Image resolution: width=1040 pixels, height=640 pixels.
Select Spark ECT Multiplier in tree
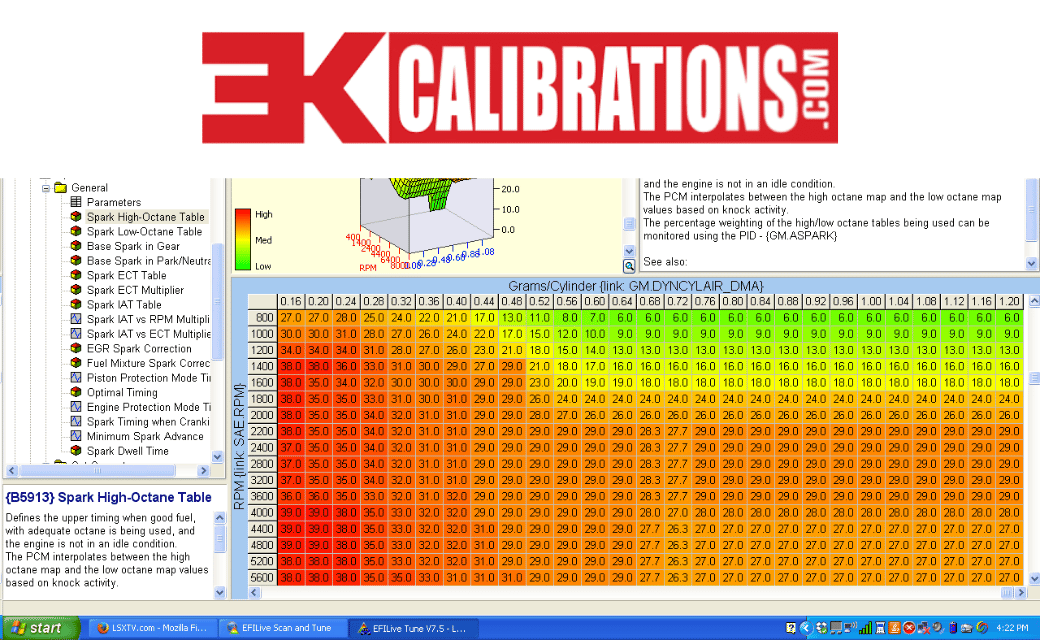(135, 290)
